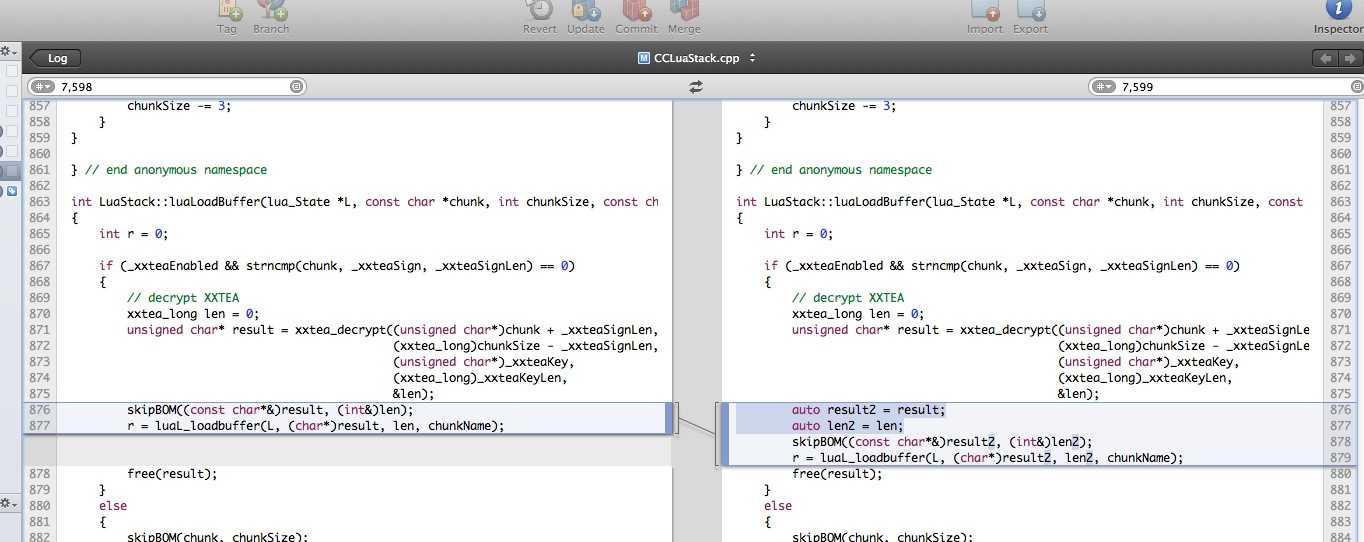
Task: Toggle the first sidebar checkbox
Action: pos(12,72)
